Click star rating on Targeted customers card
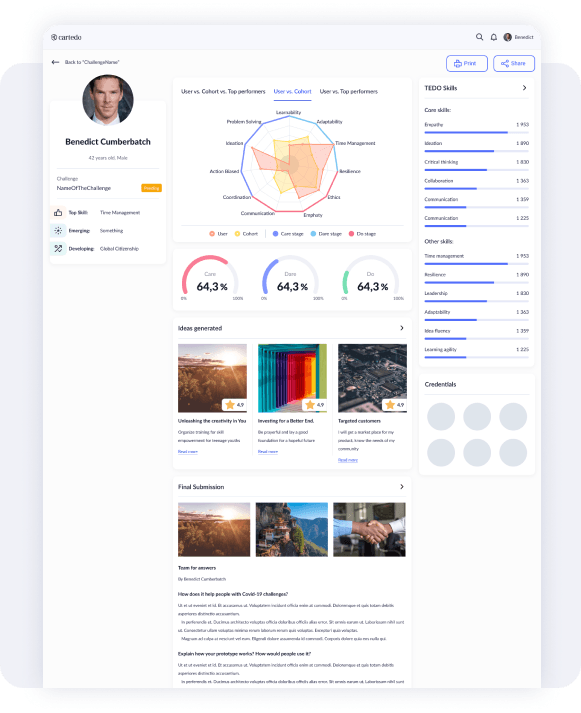 [x=395, y=405]
